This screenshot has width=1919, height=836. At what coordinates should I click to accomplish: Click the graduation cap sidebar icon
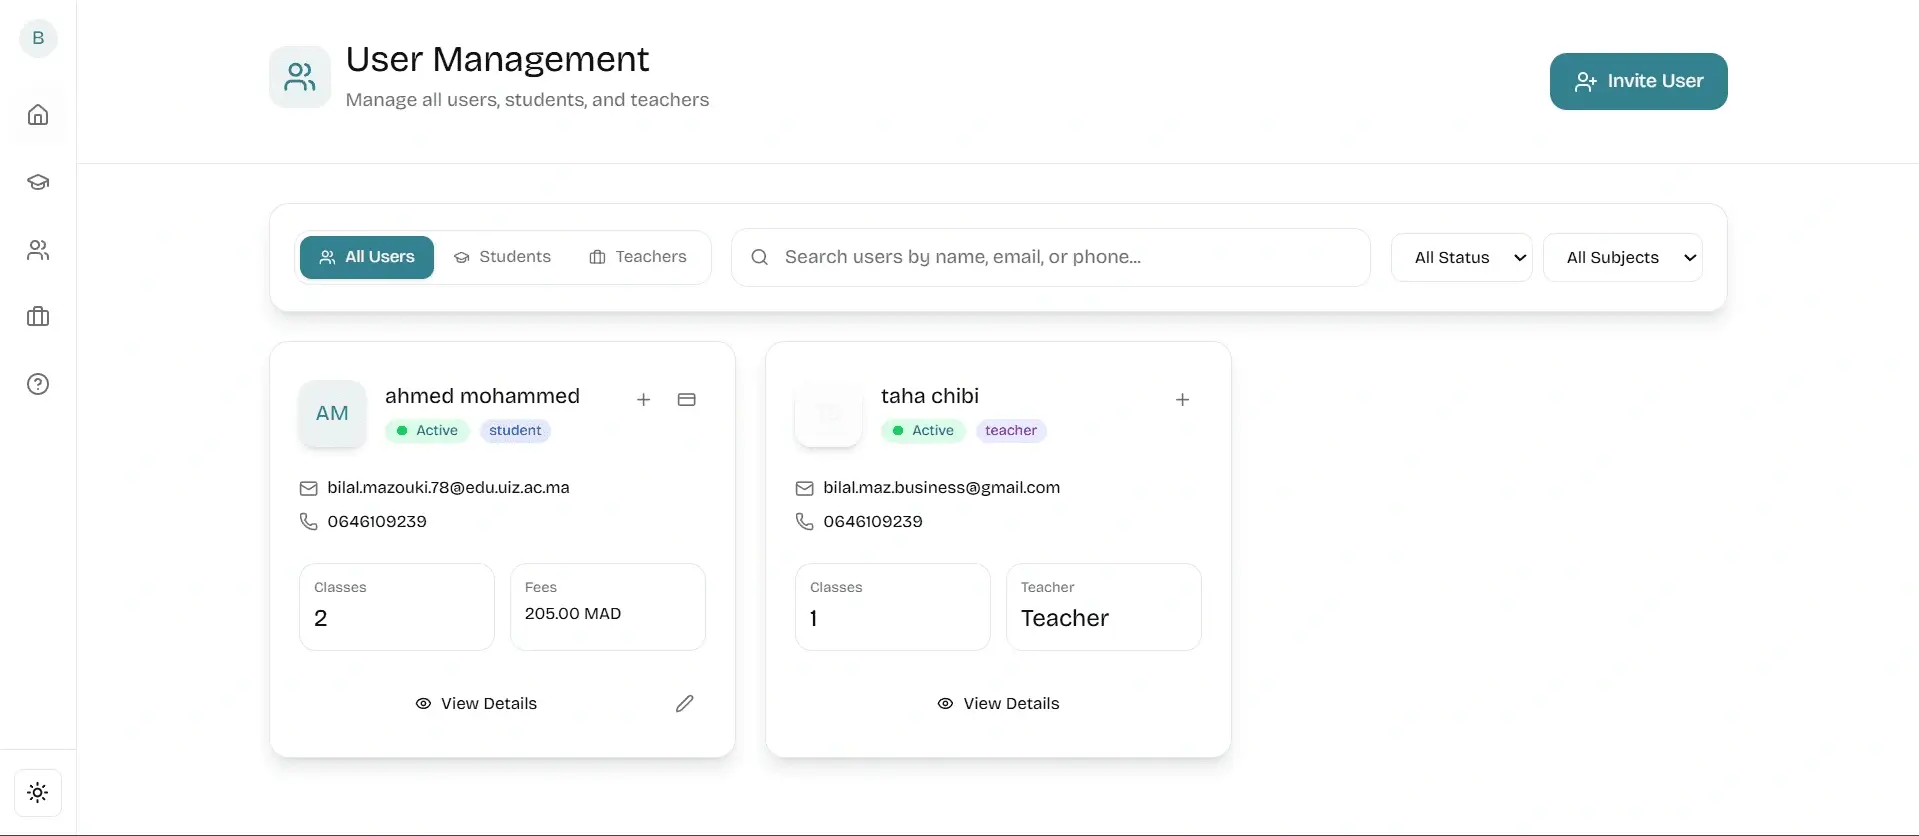pos(38,182)
